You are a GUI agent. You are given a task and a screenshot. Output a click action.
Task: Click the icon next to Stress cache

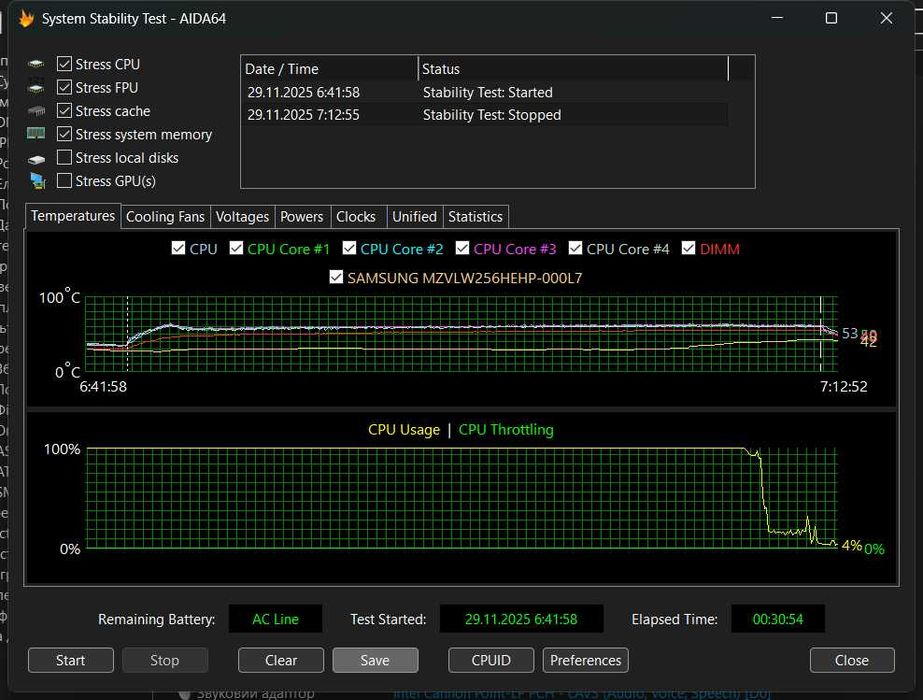(37, 111)
